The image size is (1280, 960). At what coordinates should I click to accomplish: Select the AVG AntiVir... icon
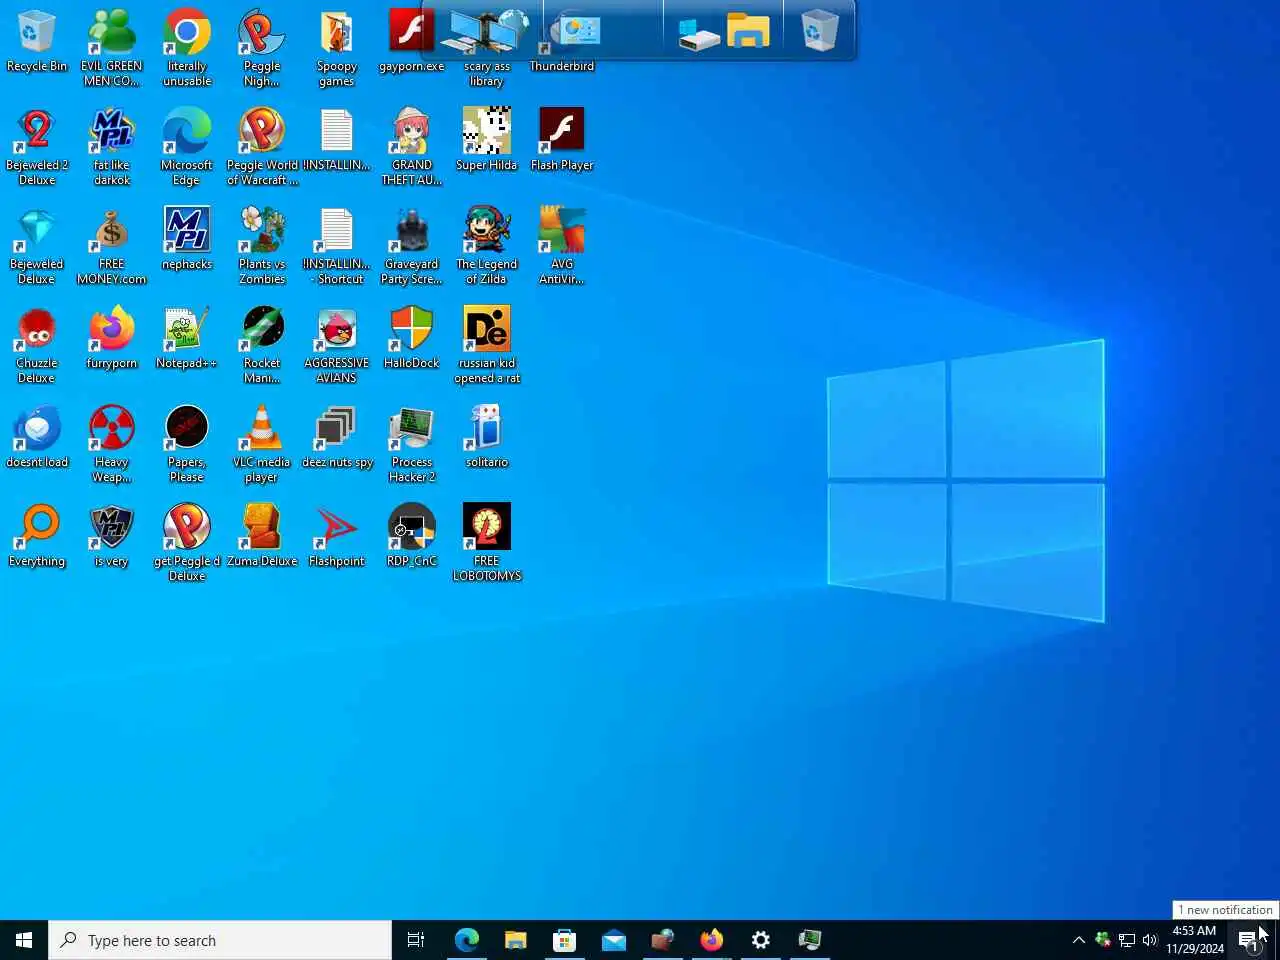coord(562,246)
